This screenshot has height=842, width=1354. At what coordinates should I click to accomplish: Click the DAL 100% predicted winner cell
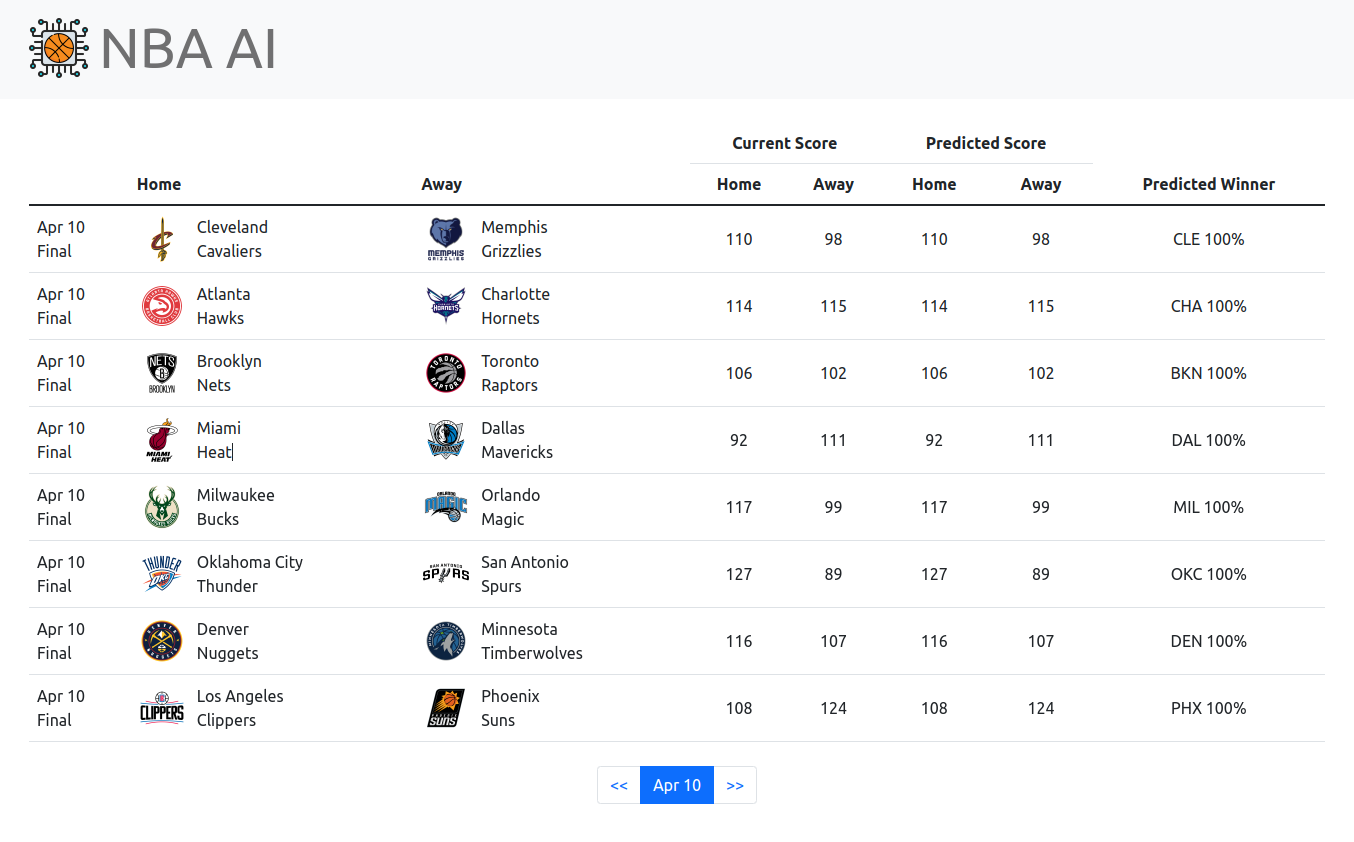[1208, 440]
